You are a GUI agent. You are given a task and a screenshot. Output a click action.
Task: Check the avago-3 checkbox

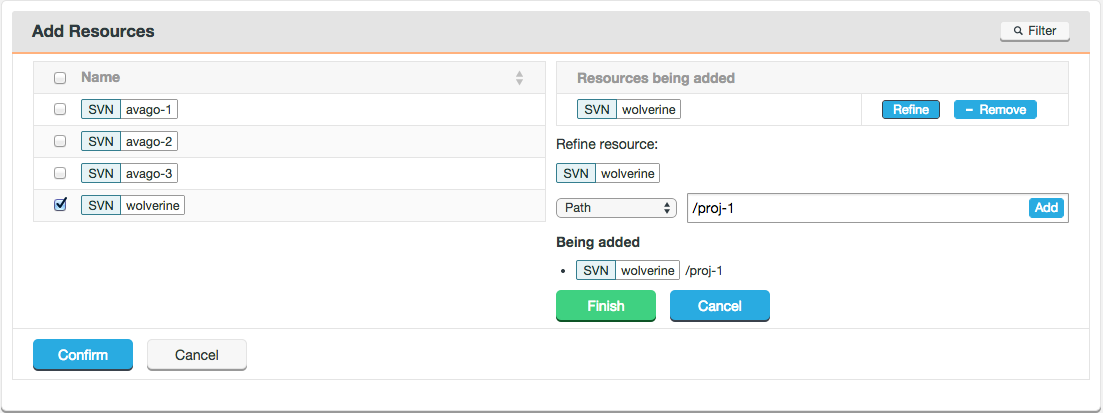tap(60, 172)
